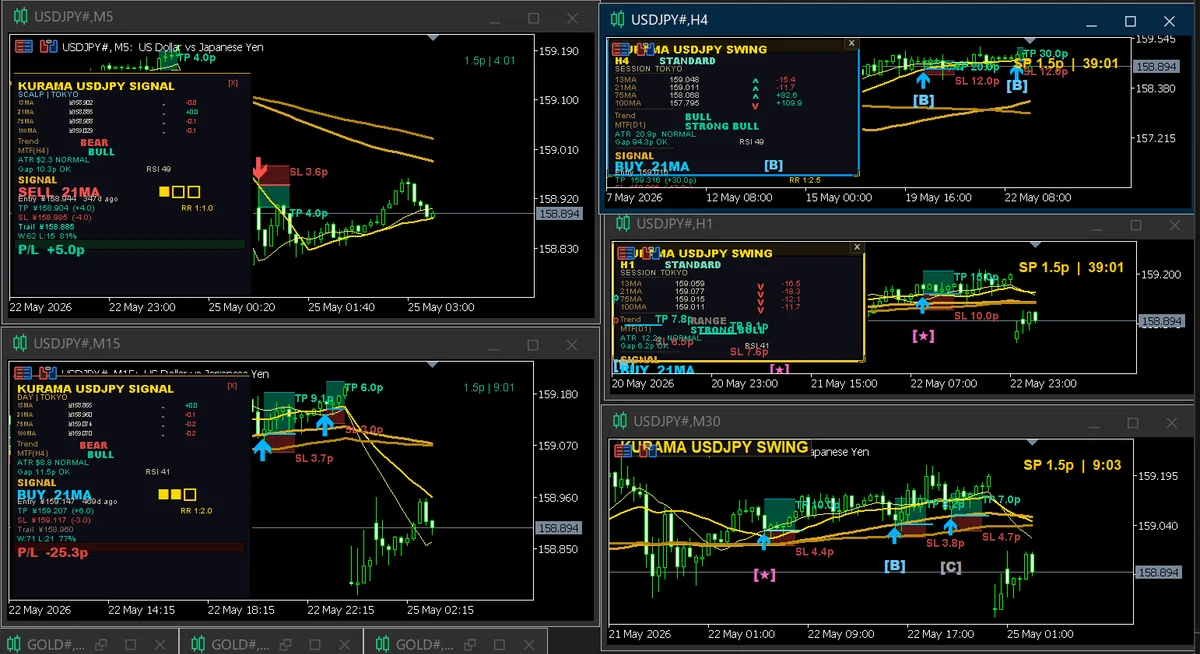Open one-click trading panel icon in M15 chart
The image size is (1200, 654).
[22, 374]
